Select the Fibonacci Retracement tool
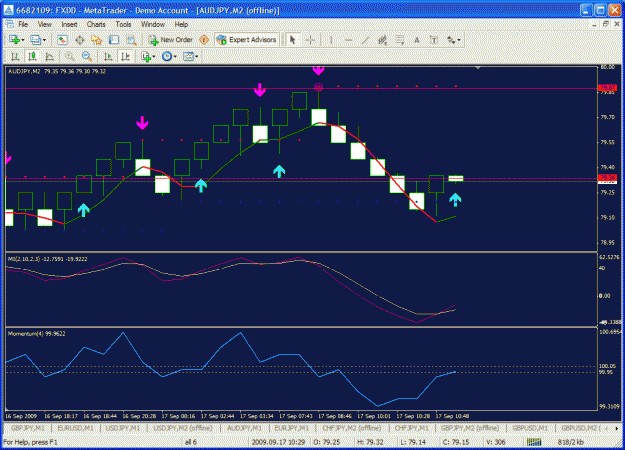The image size is (625, 450). pyautogui.click(x=399, y=40)
